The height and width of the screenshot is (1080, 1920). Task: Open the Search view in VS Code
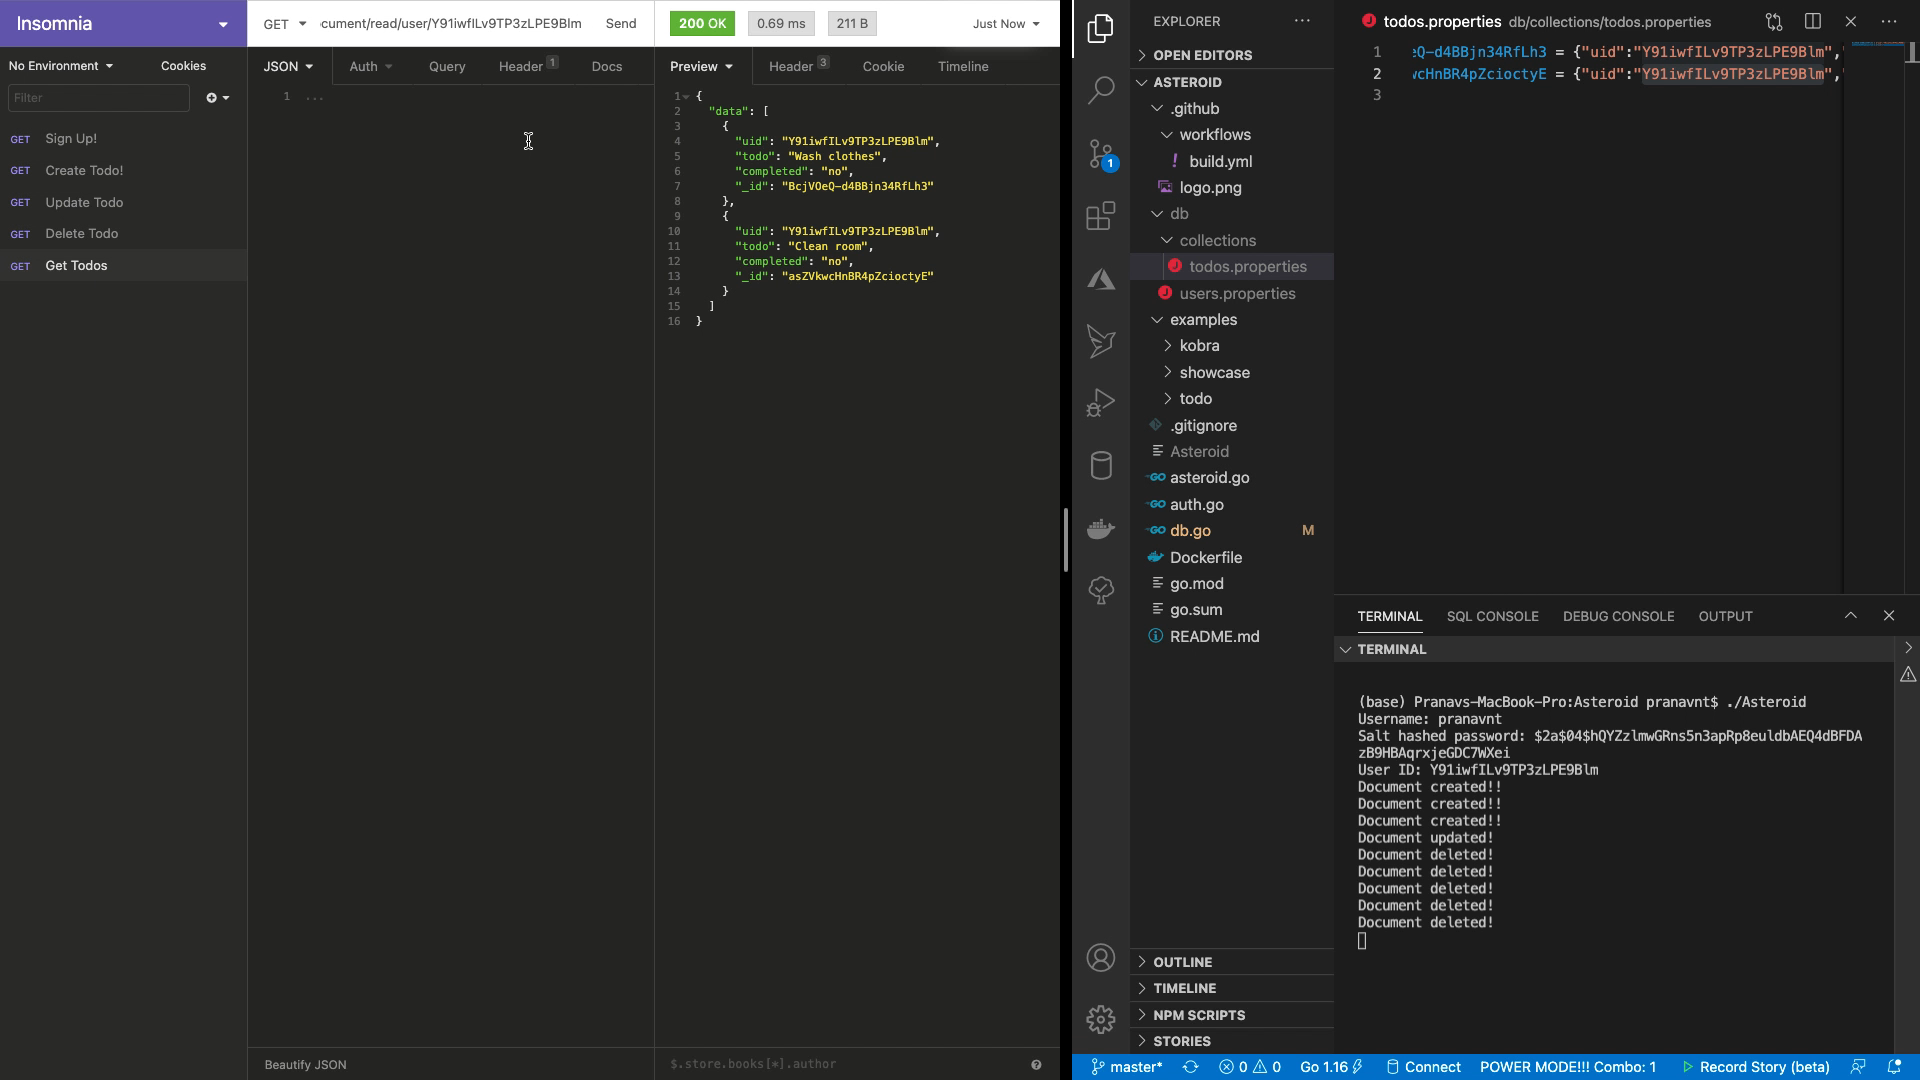pos(1101,90)
